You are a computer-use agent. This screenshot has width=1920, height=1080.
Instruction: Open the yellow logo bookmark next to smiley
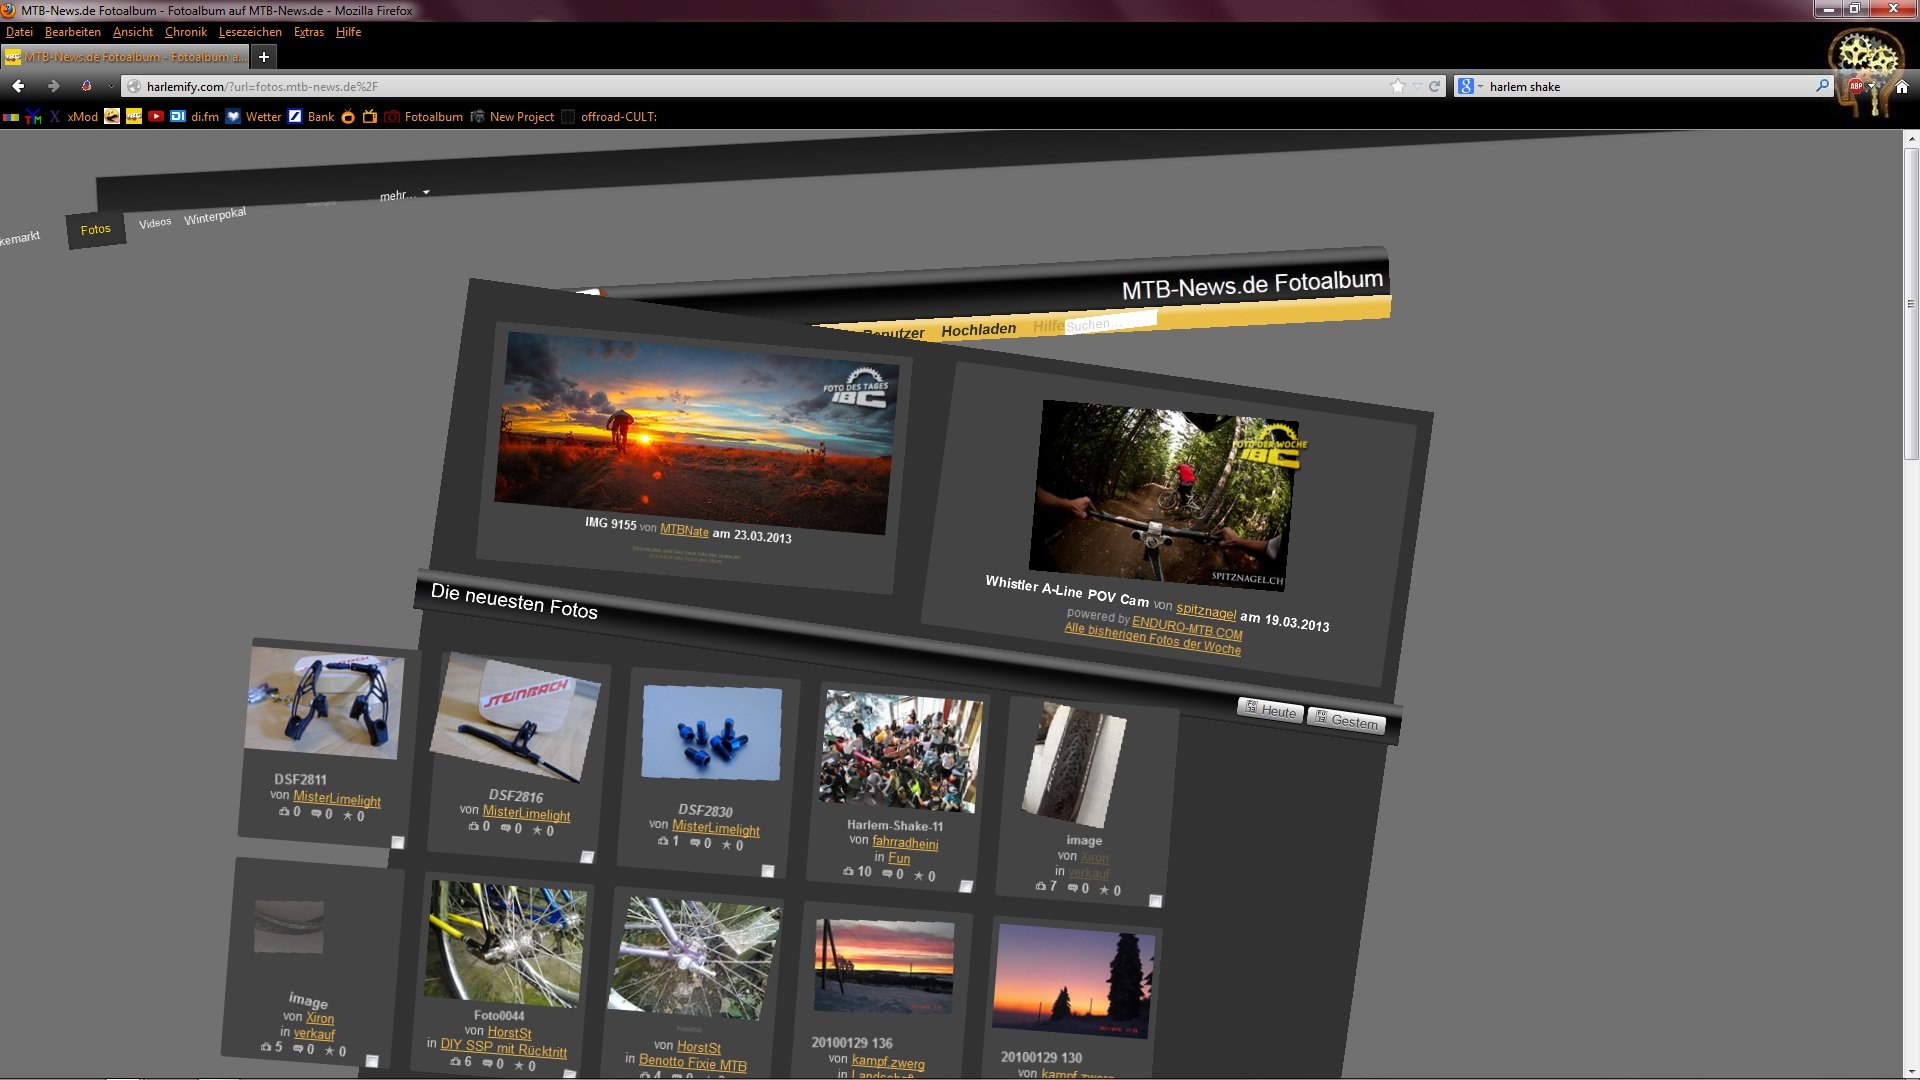[134, 117]
